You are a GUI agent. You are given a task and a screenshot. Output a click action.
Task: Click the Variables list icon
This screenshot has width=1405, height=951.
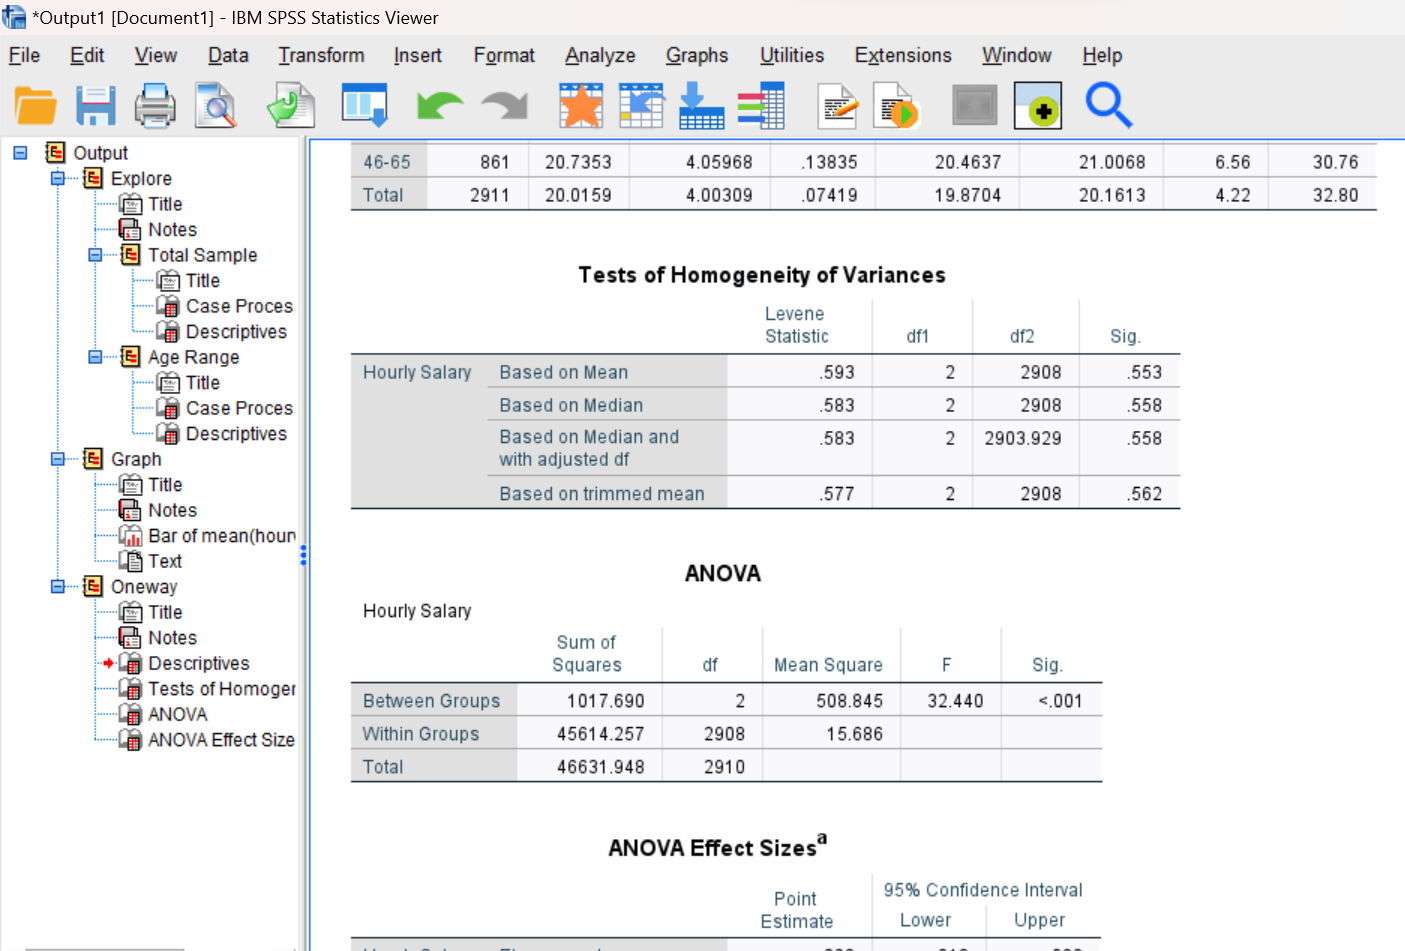pos(761,105)
